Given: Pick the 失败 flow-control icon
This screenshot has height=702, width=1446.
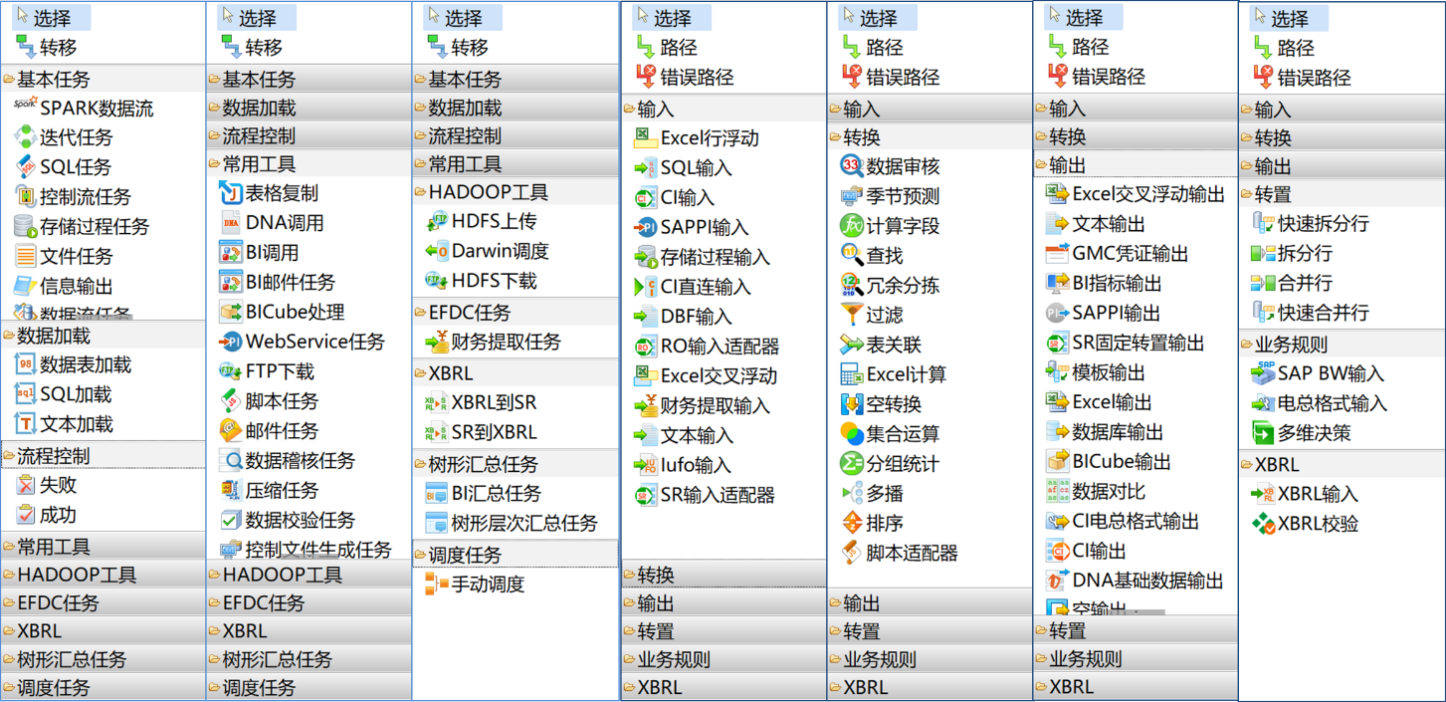Looking at the screenshot, I should 25,485.
